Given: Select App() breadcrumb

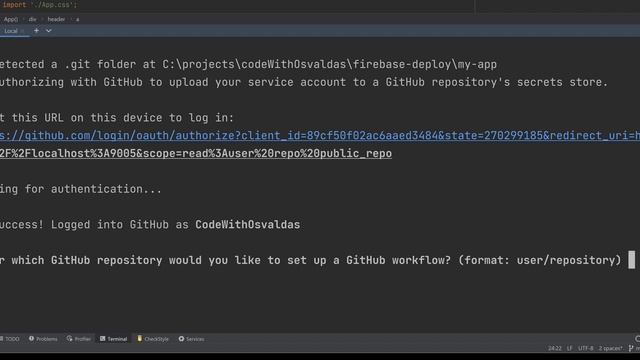Looking at the screenshot, I should (11, 19).
